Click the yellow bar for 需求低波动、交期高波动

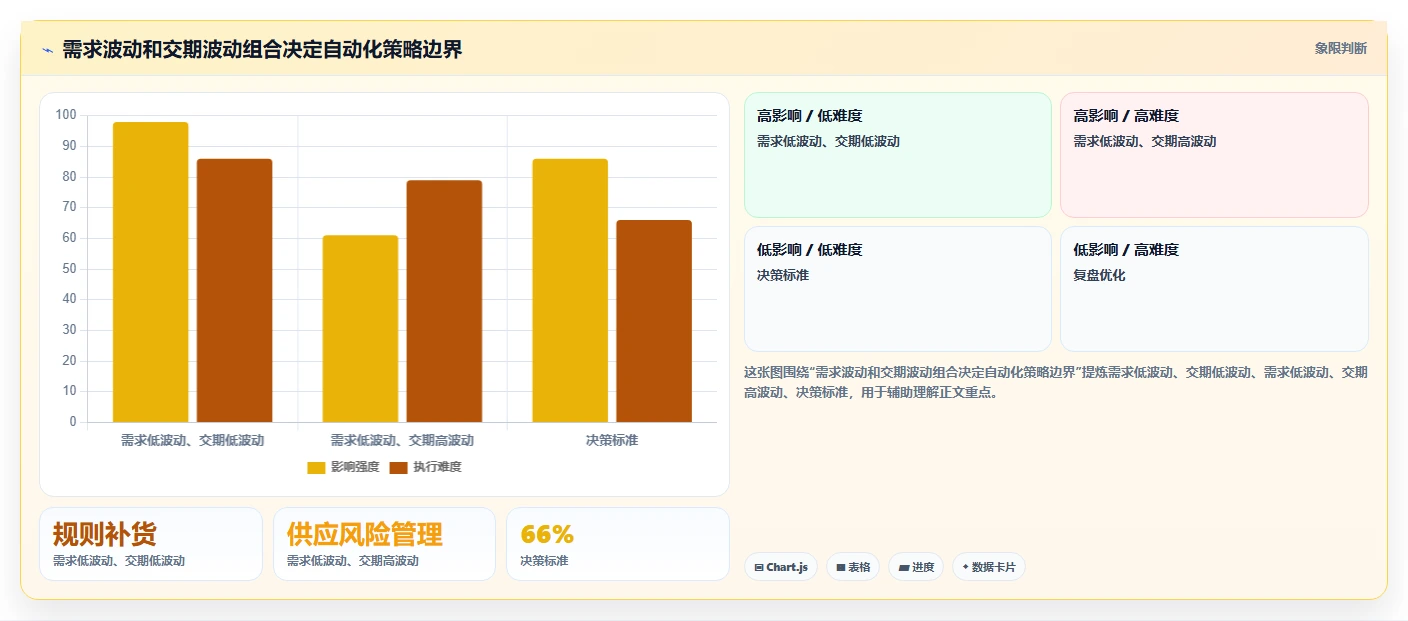click(x=361, y=329)
